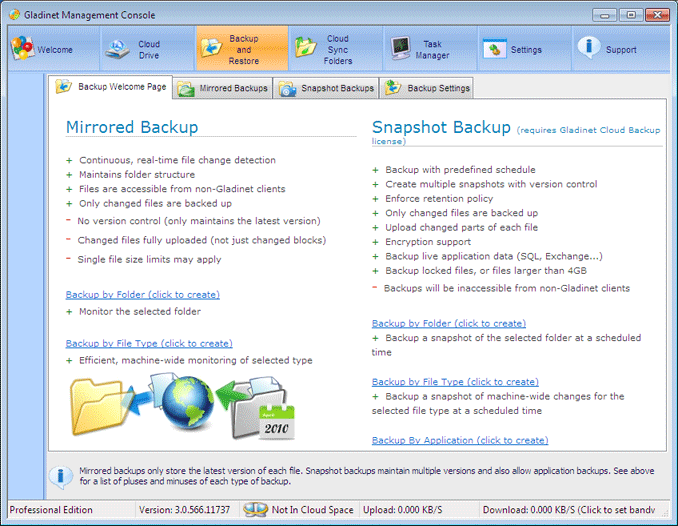Click the Task Manager monitor icon
Screen dimensions: 678x526
[x=401, y=48]
